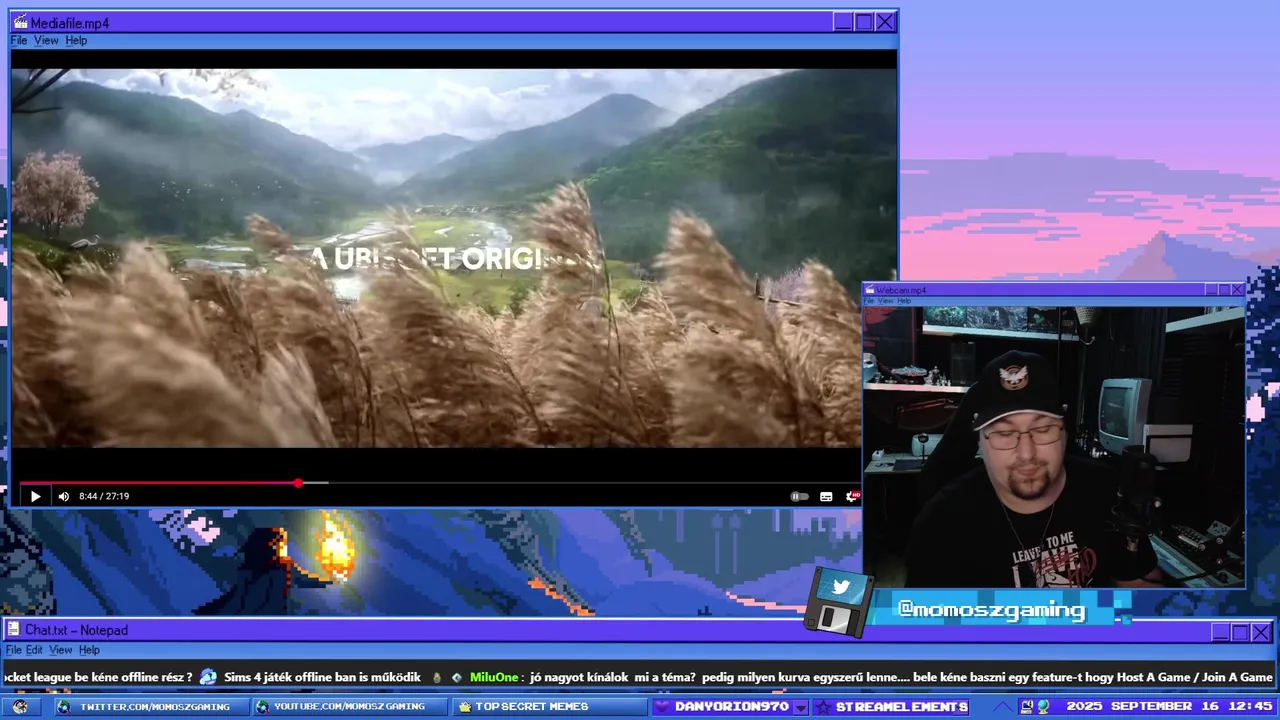Click the MiluOne username in chat
1280x720 pixels.
(x=494, y=677)
